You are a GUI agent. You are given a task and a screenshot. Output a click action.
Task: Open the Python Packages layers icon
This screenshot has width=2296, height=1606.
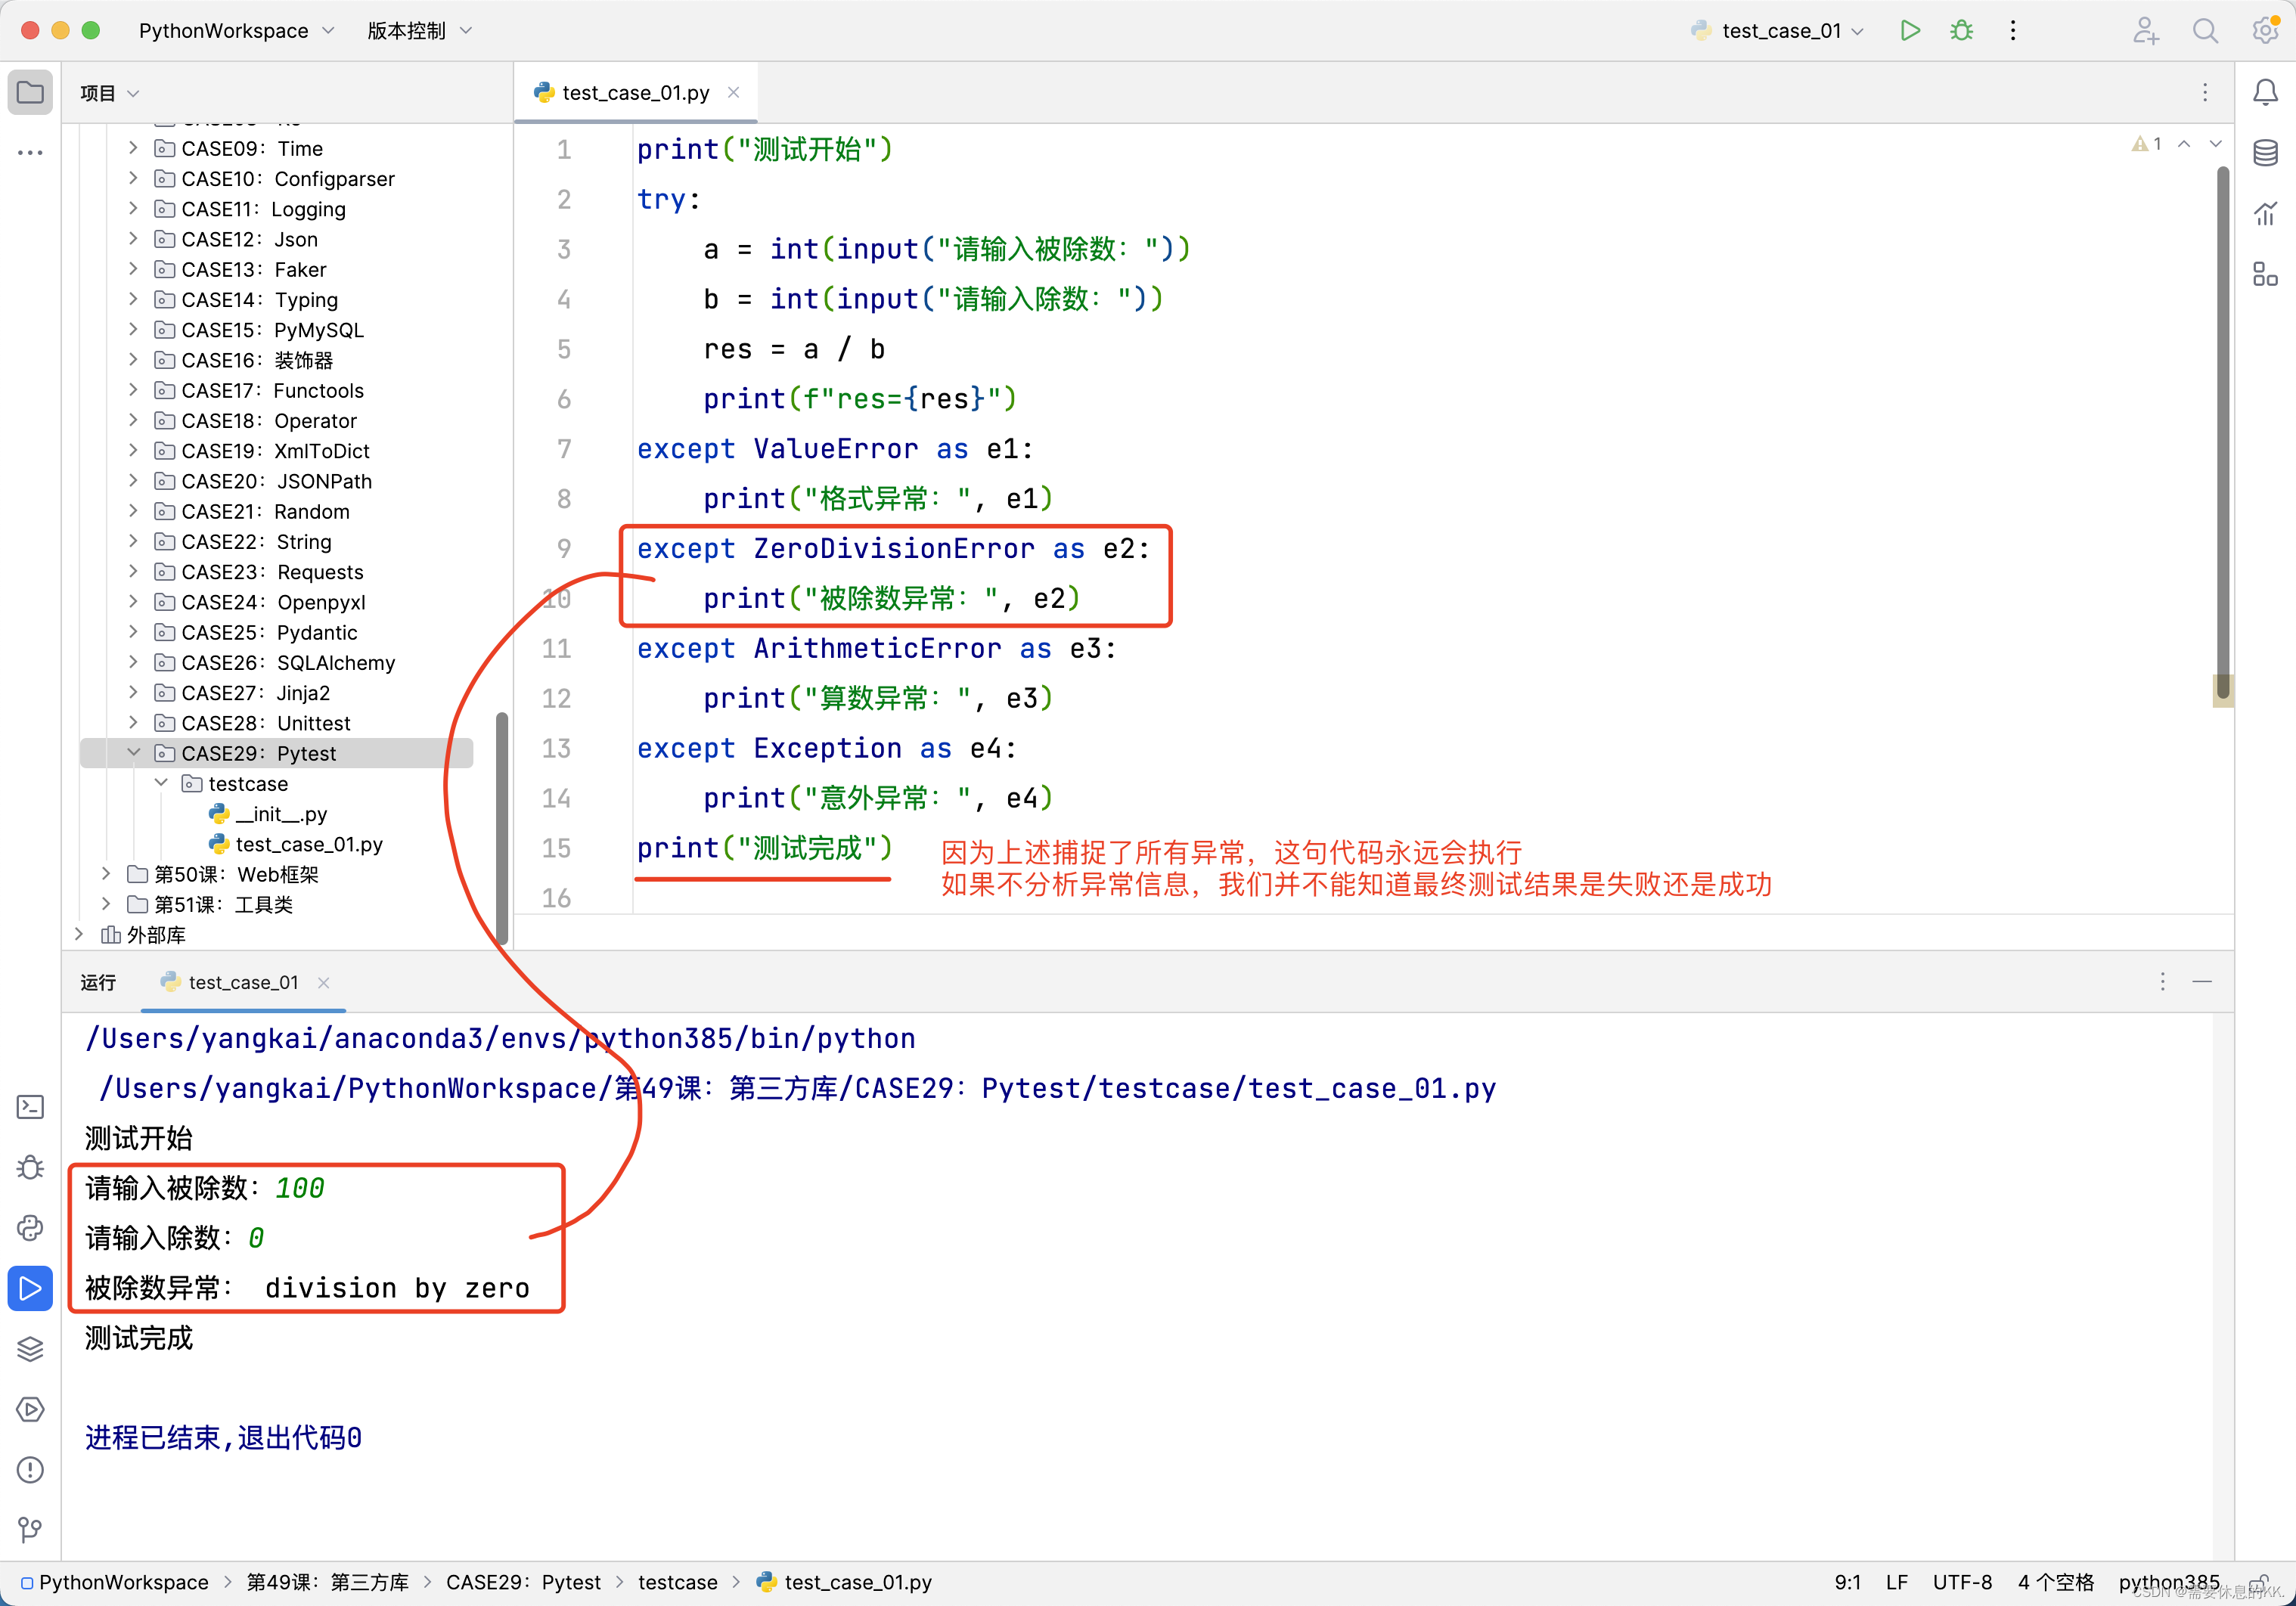(x=30, y=1348)
